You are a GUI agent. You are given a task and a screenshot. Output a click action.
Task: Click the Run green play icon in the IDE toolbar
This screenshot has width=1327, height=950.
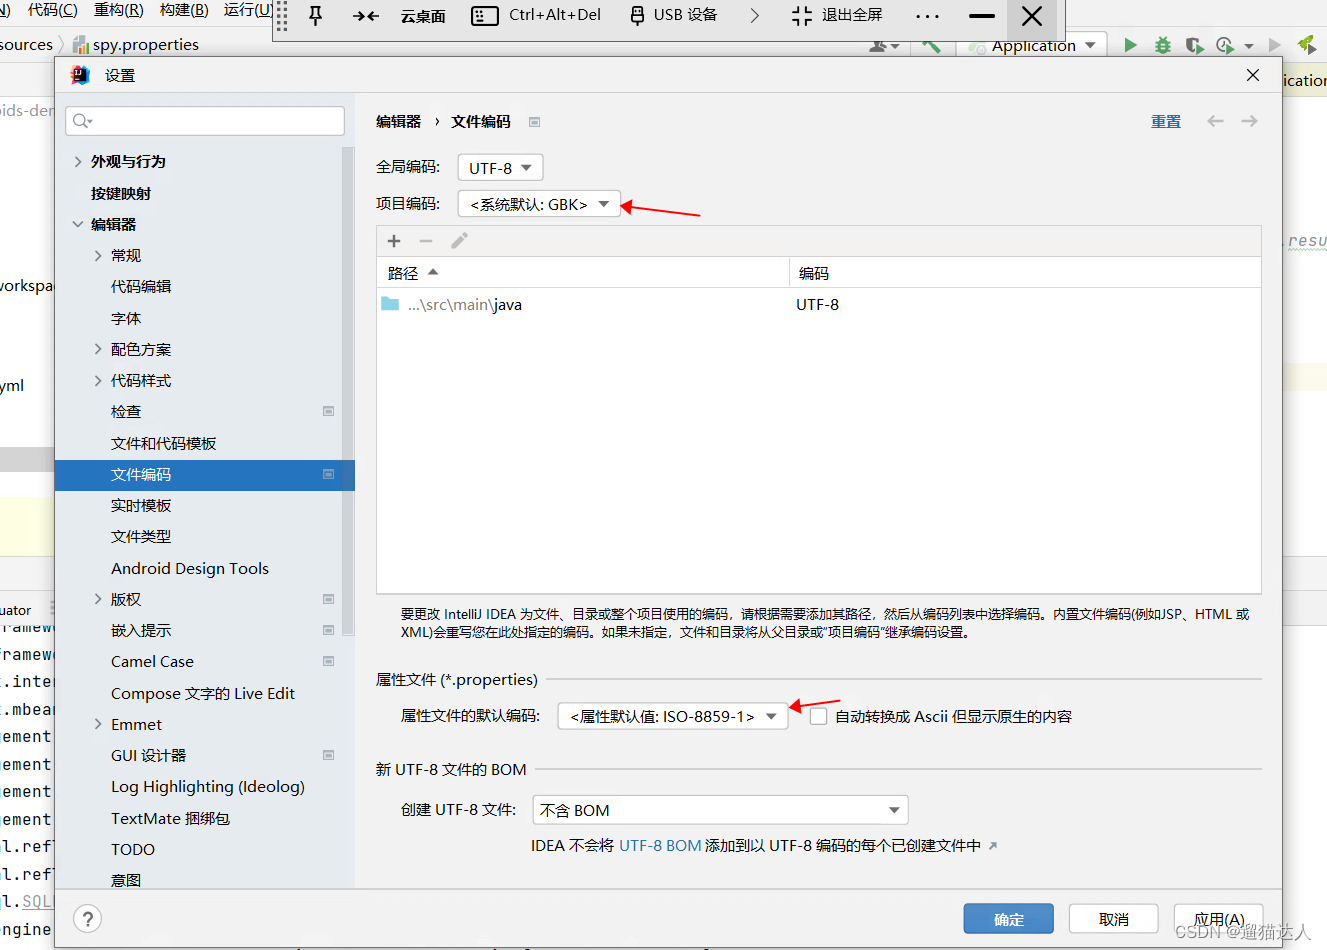(x=1130, y=45)
